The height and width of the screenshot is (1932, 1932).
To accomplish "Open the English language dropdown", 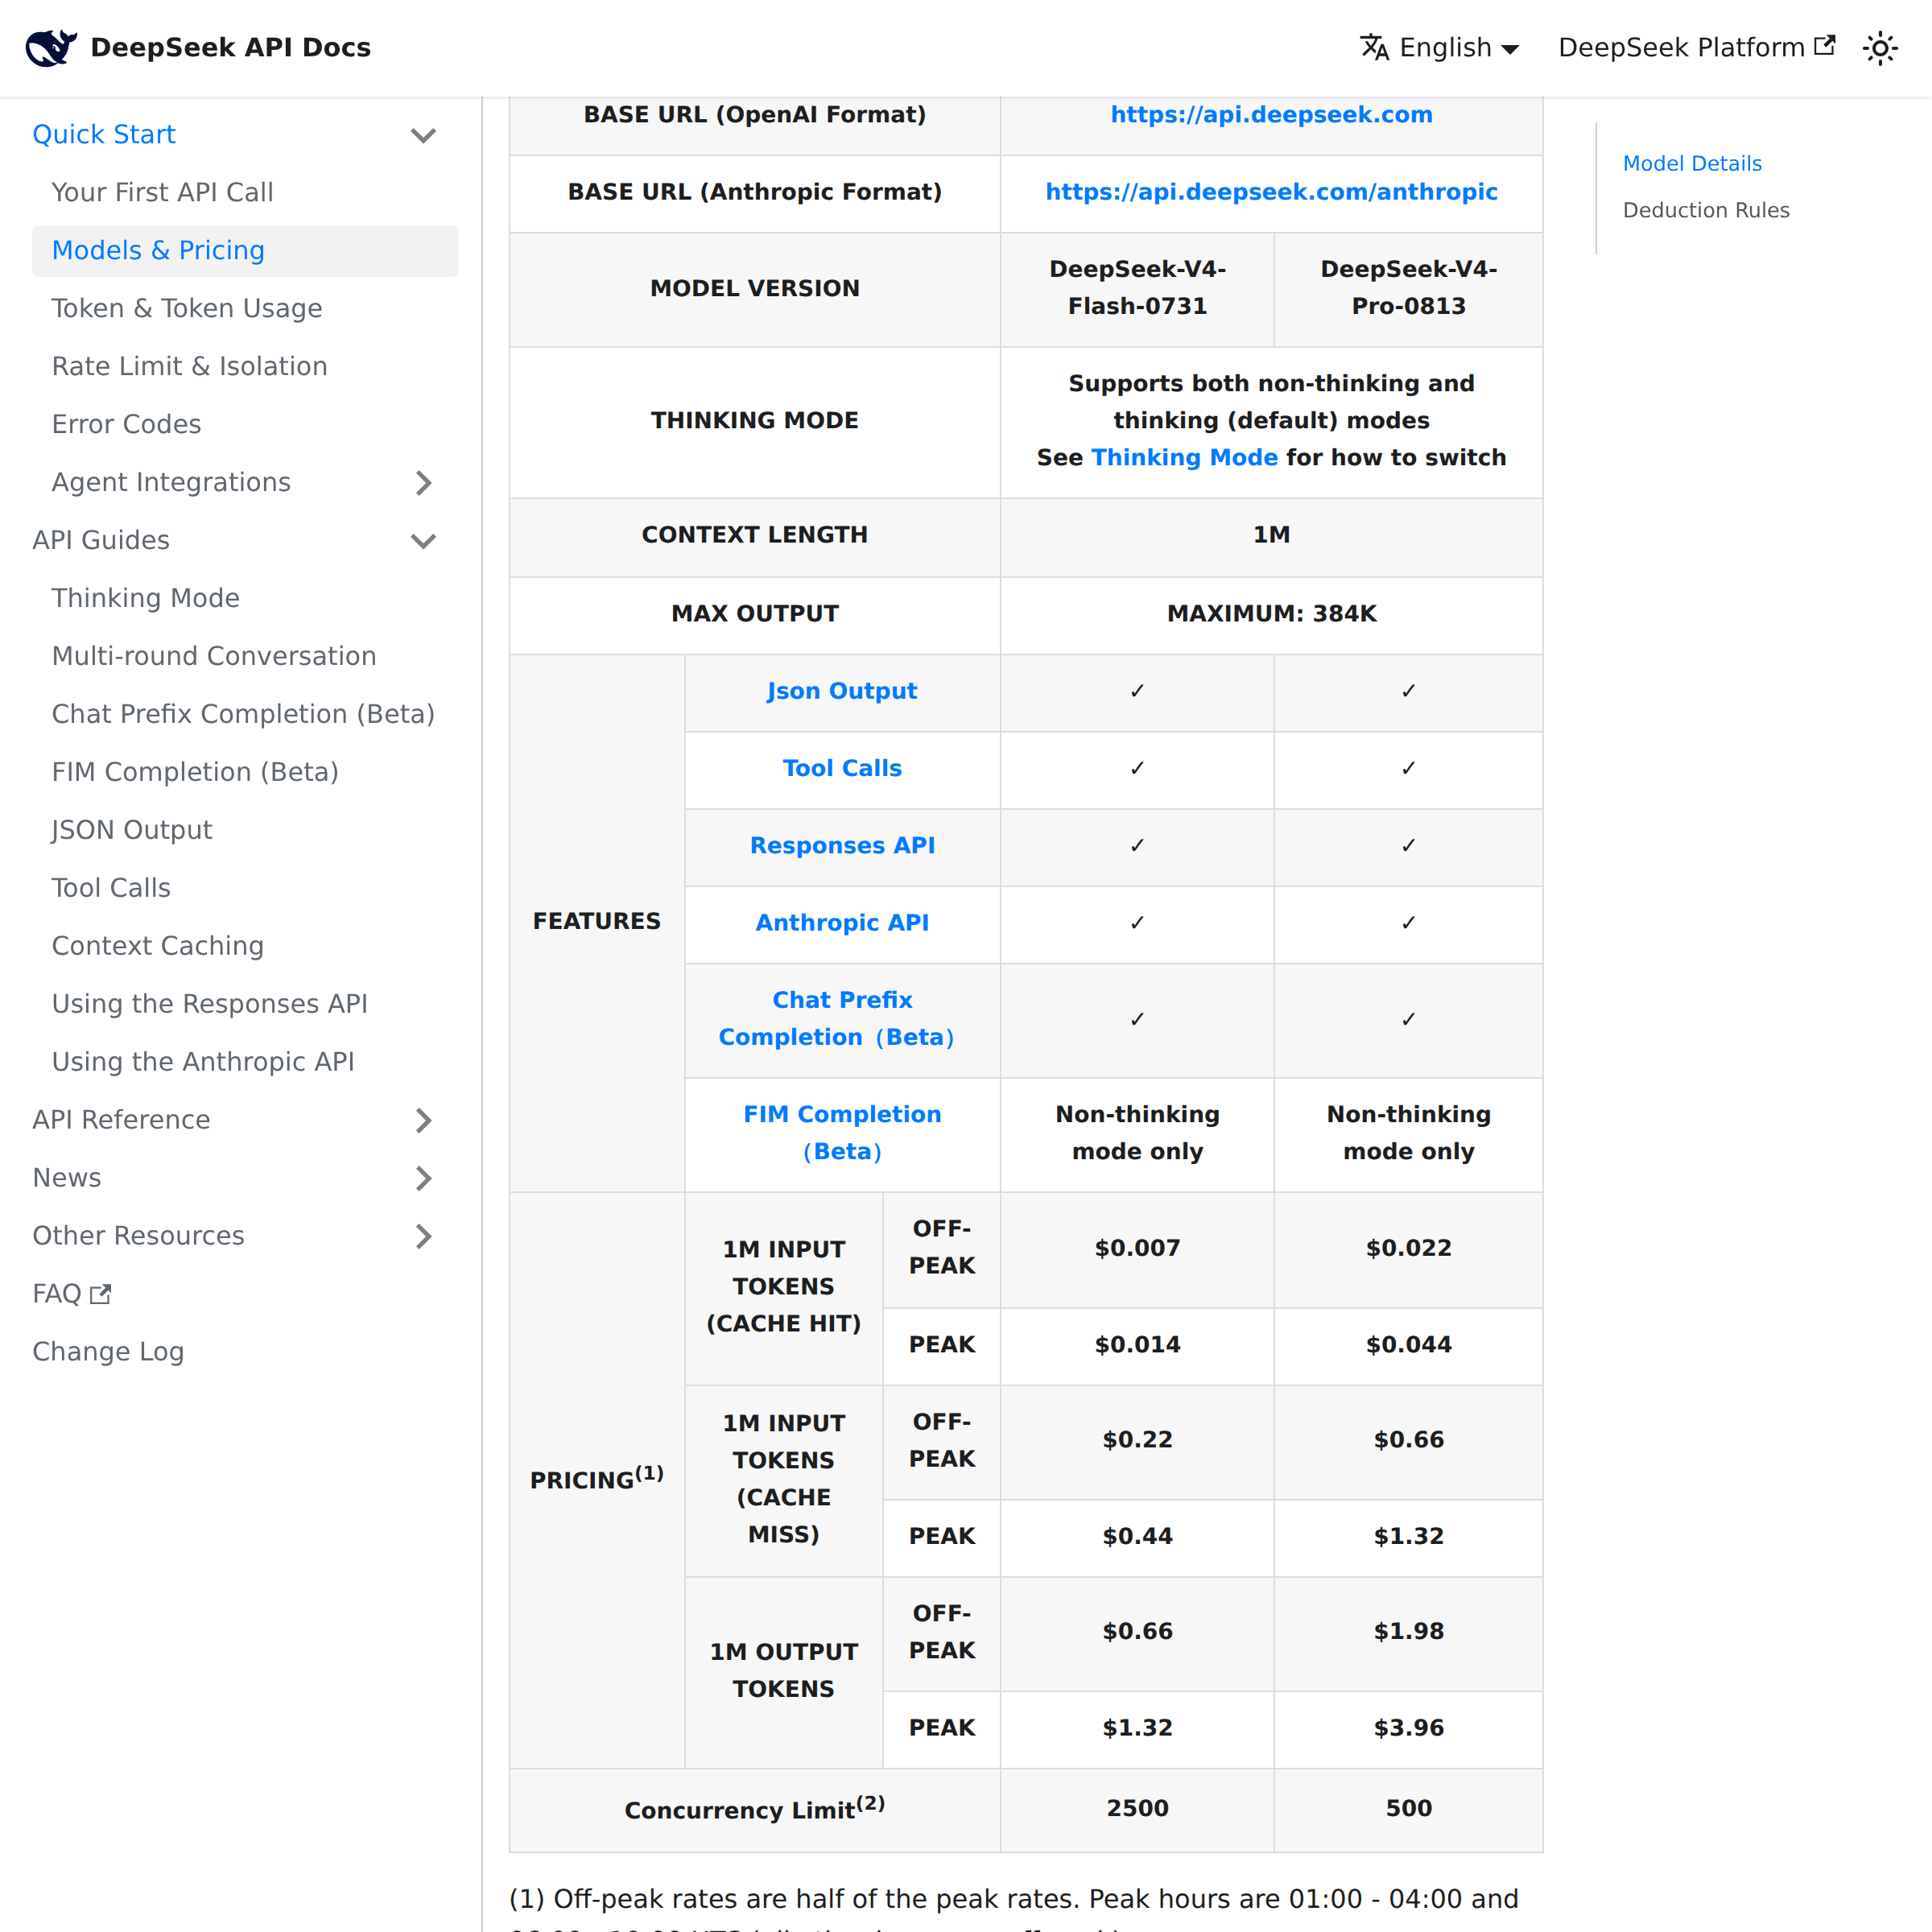I will pyautogui.click(x=1440, y=47).
